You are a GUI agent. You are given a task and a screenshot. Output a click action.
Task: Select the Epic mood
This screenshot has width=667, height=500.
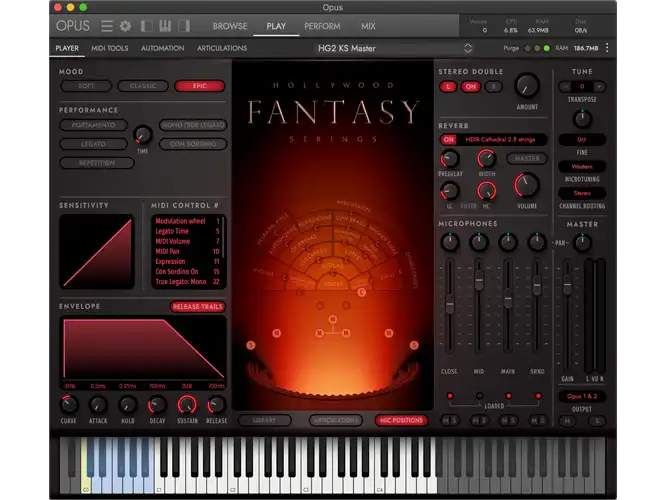tap(200, 86)
